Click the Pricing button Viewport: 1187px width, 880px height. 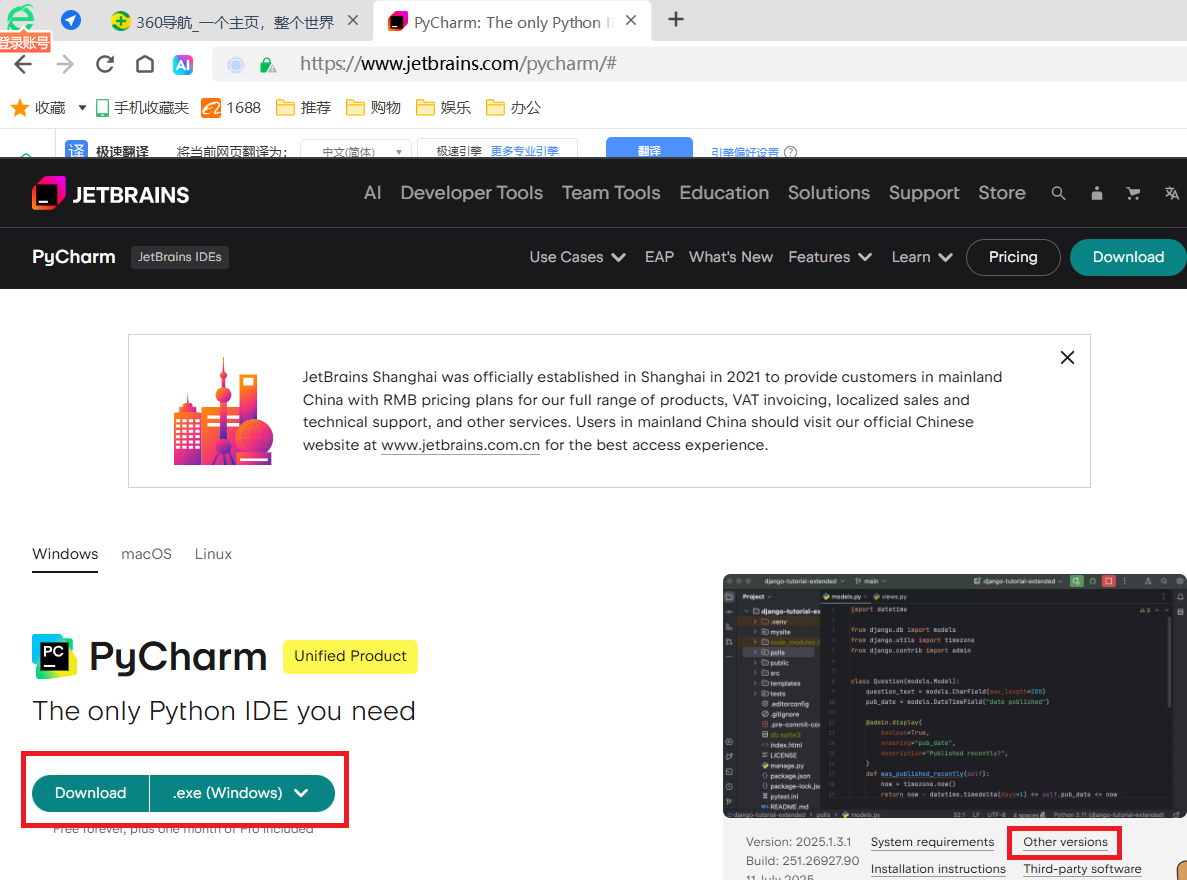tap(1013, 257)
